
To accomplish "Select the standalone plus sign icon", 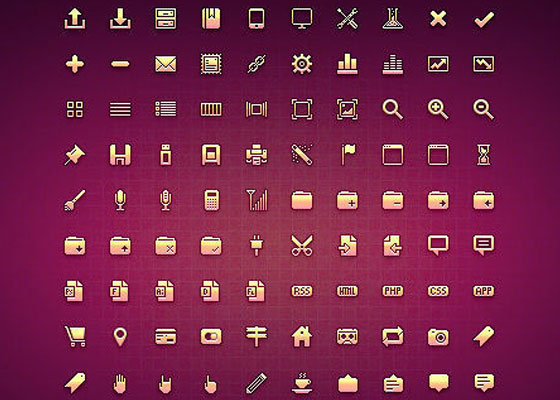I will pos(75,64).
